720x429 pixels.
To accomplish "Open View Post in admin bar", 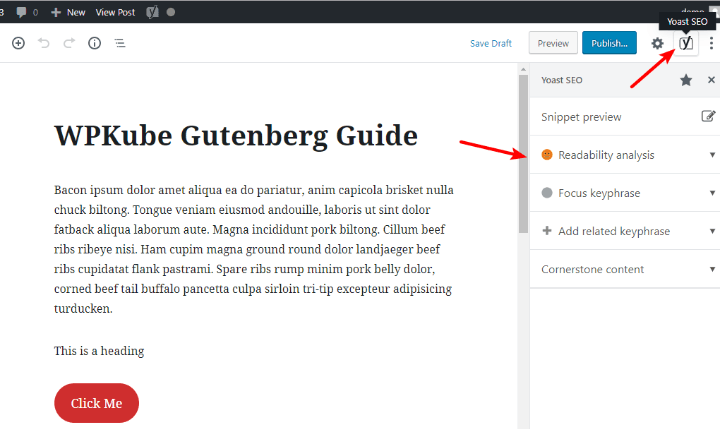I will coord(115,12).
